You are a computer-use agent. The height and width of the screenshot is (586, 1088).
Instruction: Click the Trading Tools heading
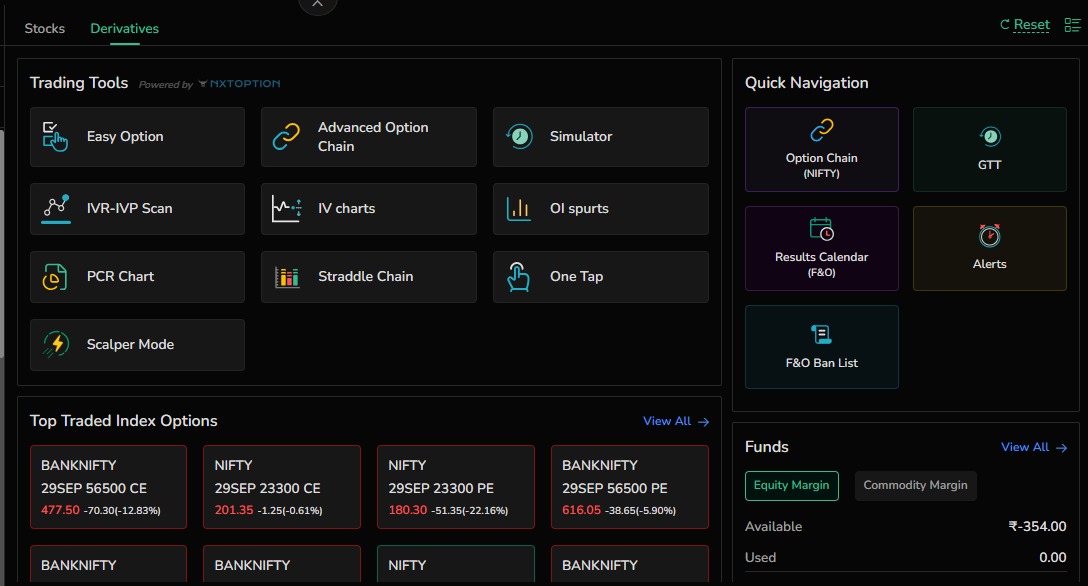pos(79,83)
